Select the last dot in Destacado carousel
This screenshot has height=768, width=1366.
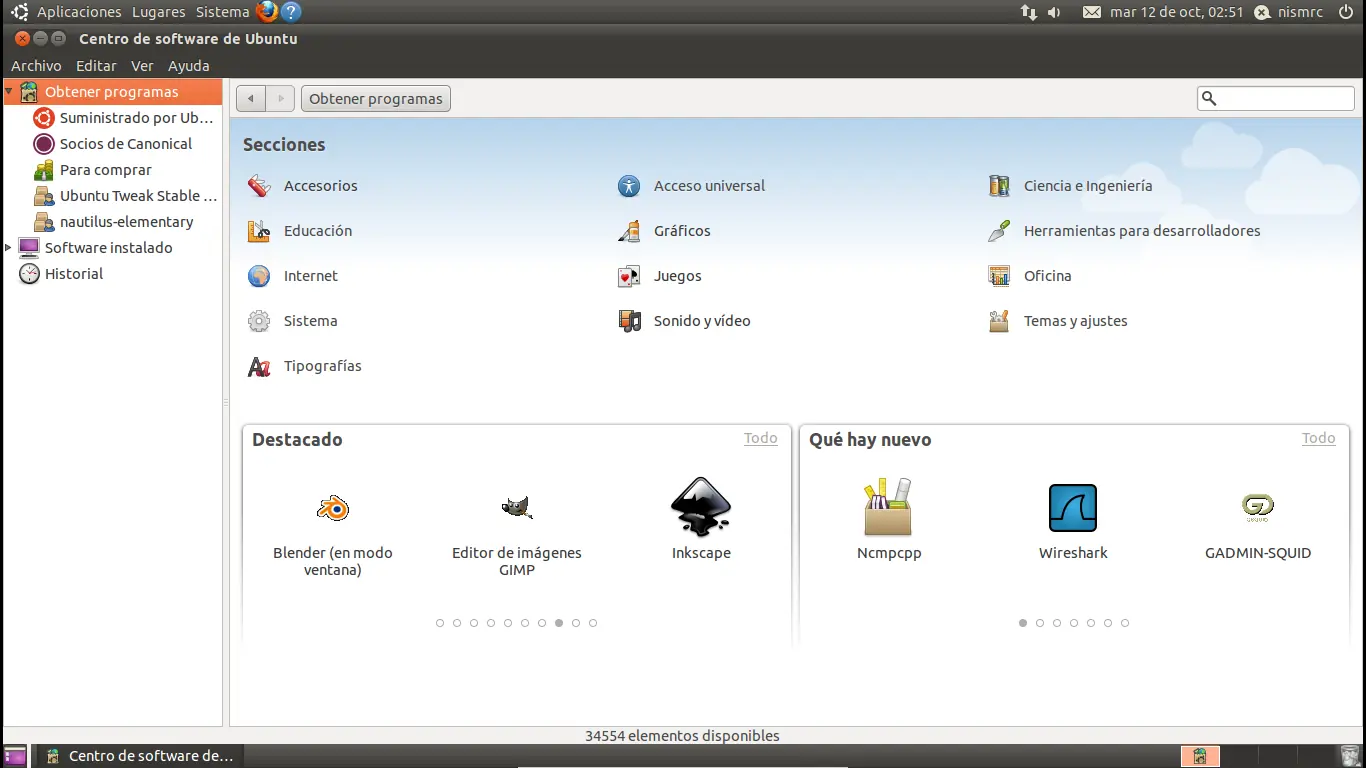[593, 623]
